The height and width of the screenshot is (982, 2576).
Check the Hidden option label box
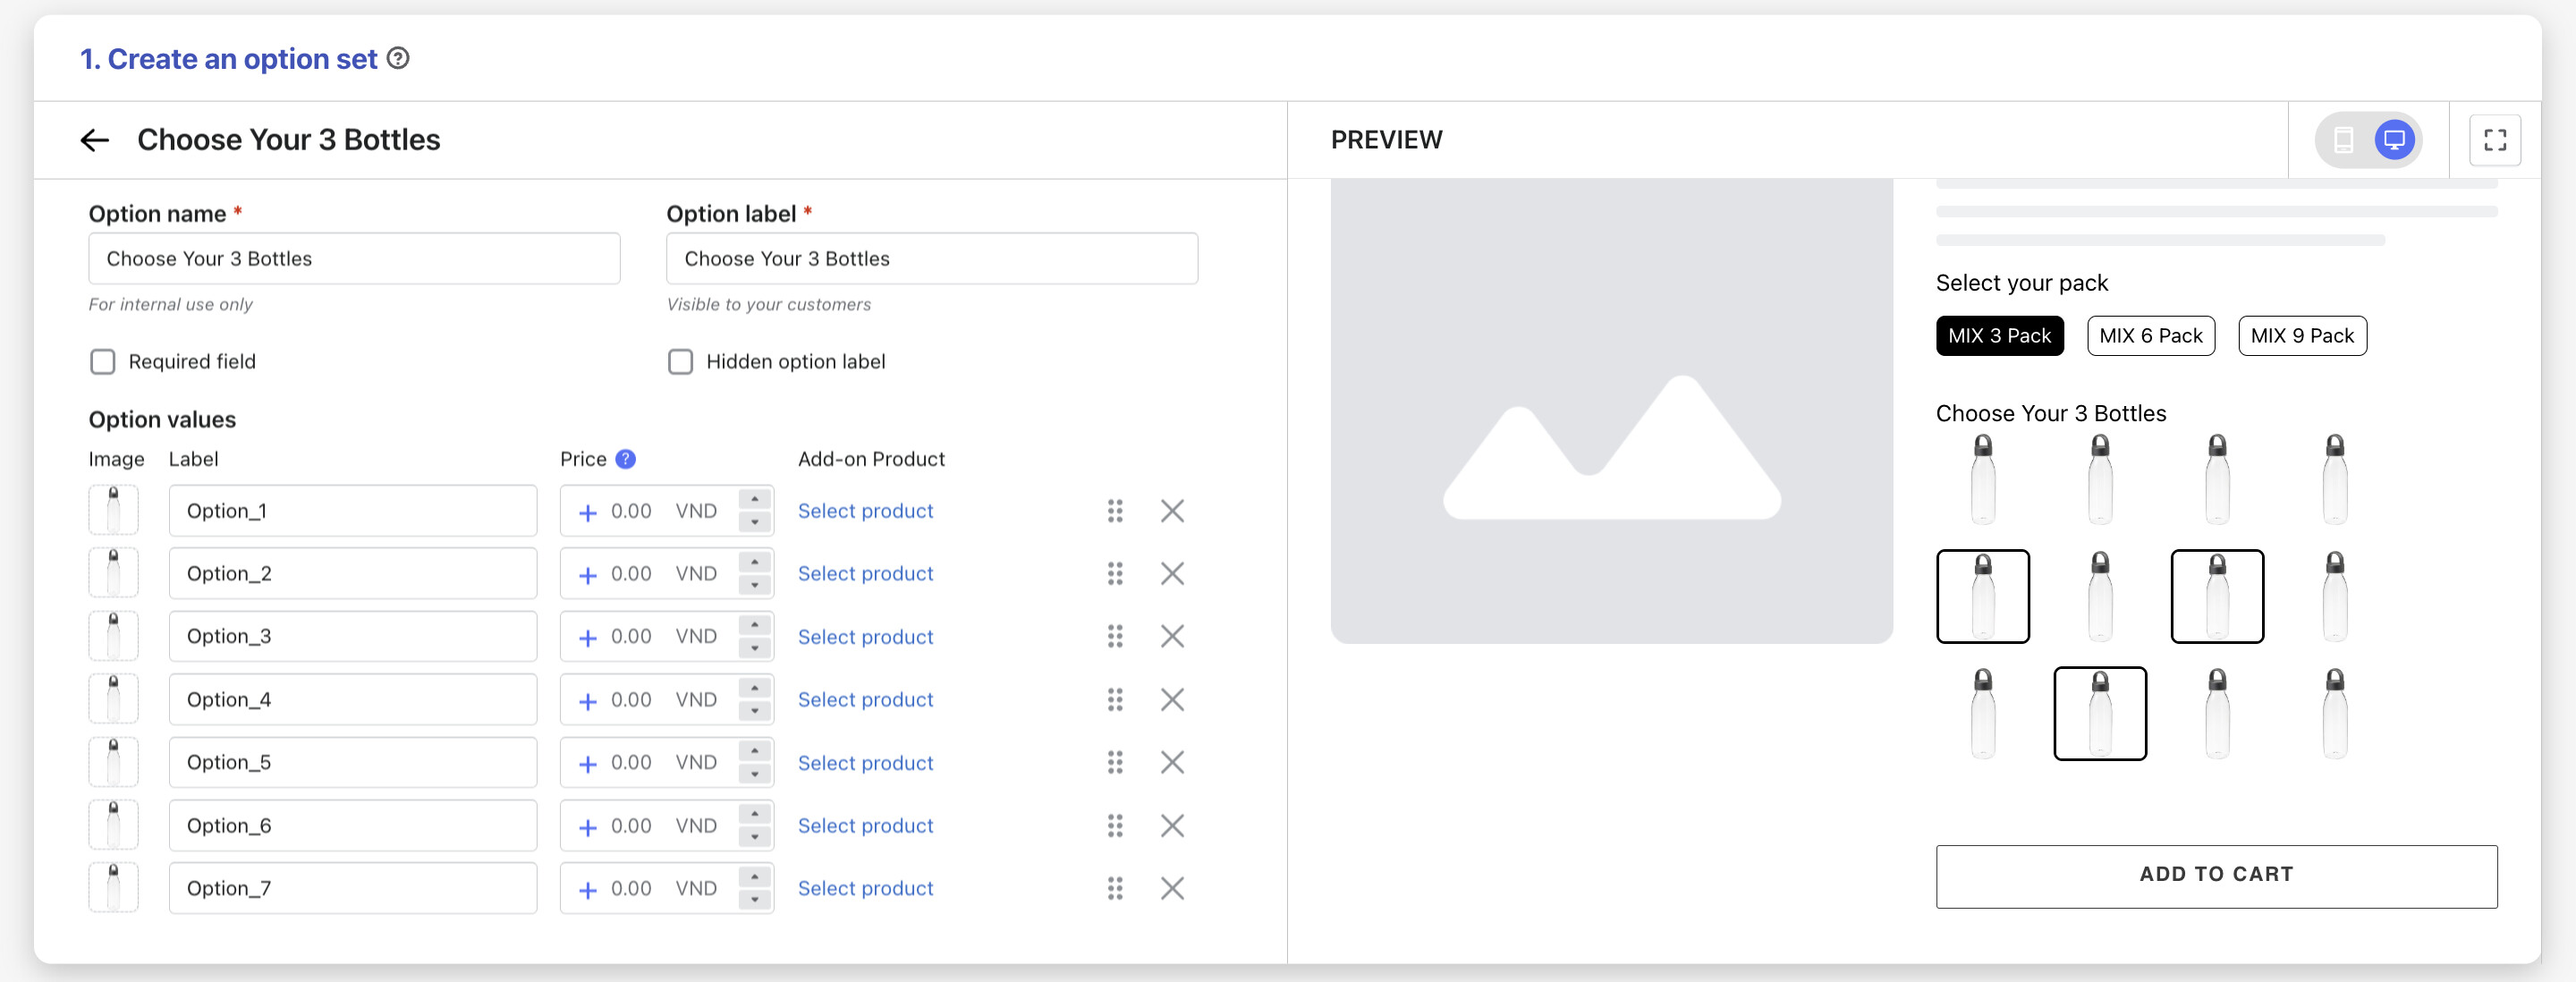pyautogui.click(x=680, y=362)
